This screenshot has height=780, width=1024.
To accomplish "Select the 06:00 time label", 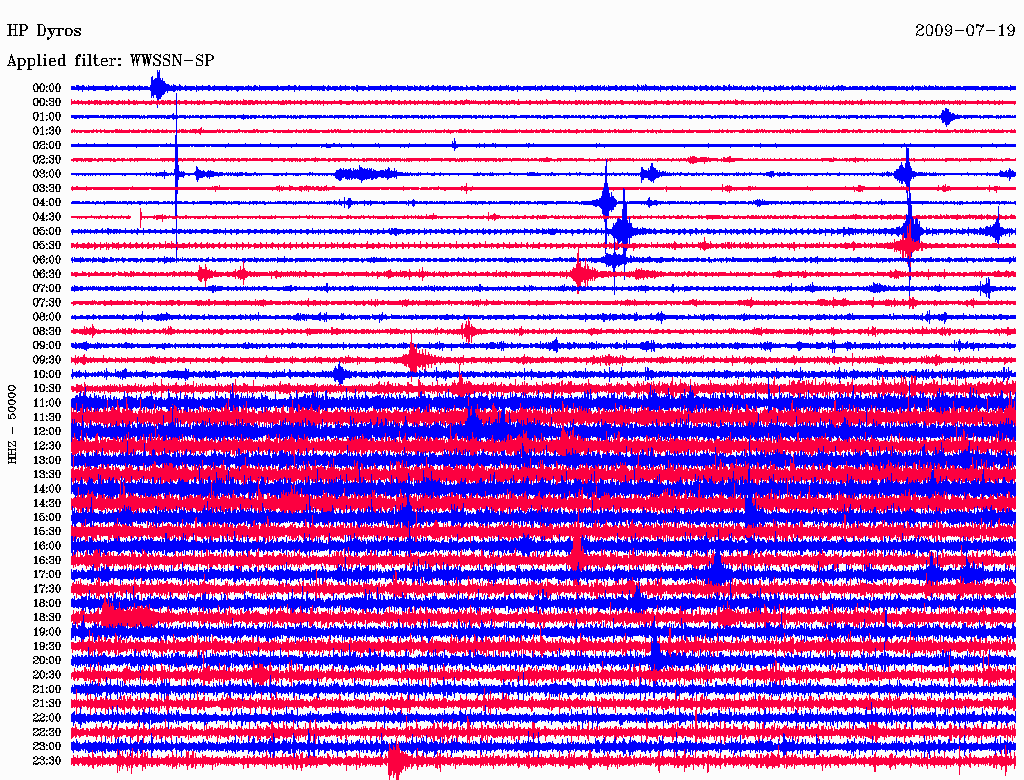I will click(46, 259).
